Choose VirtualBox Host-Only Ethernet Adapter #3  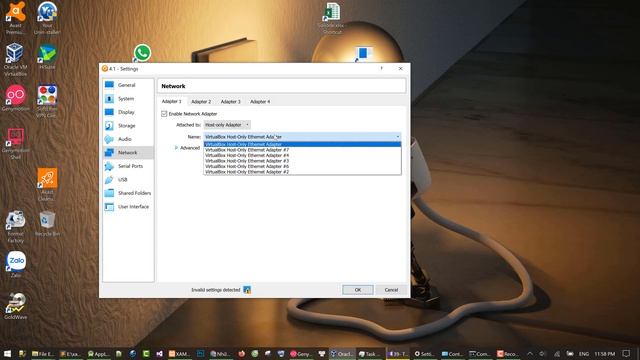(x=302, y=161)
